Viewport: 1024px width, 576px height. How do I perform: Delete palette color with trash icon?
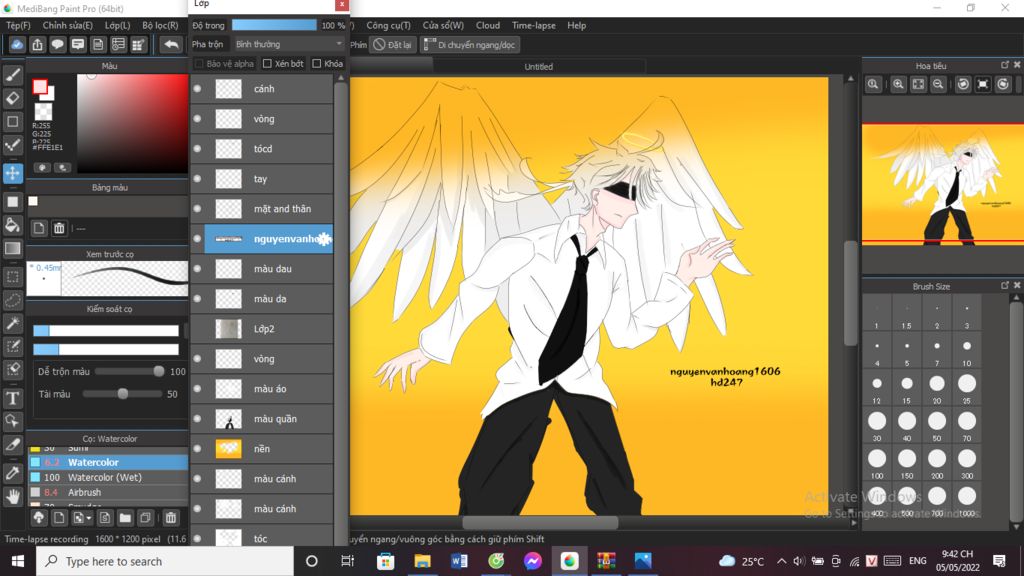(59, 228)
